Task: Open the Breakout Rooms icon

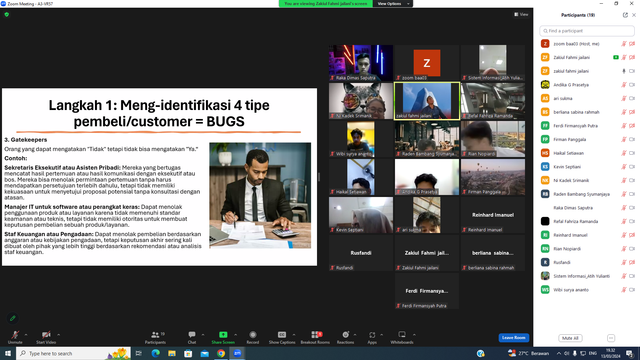Action: [x=315, y=335]
